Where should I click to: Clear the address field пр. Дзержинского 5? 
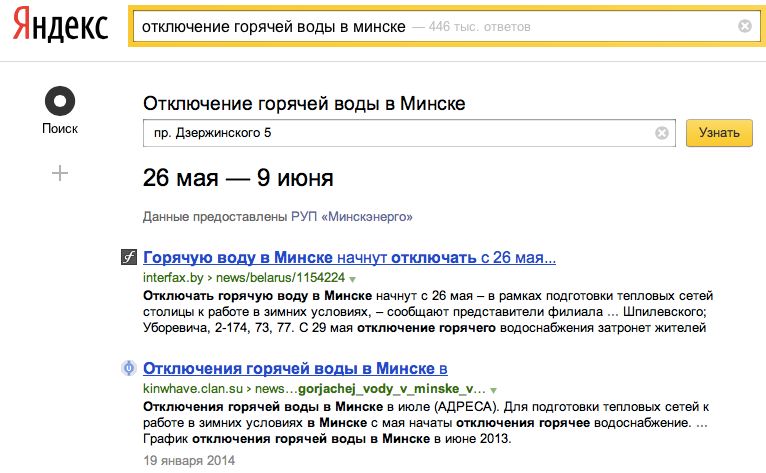[x=661, y=133]
